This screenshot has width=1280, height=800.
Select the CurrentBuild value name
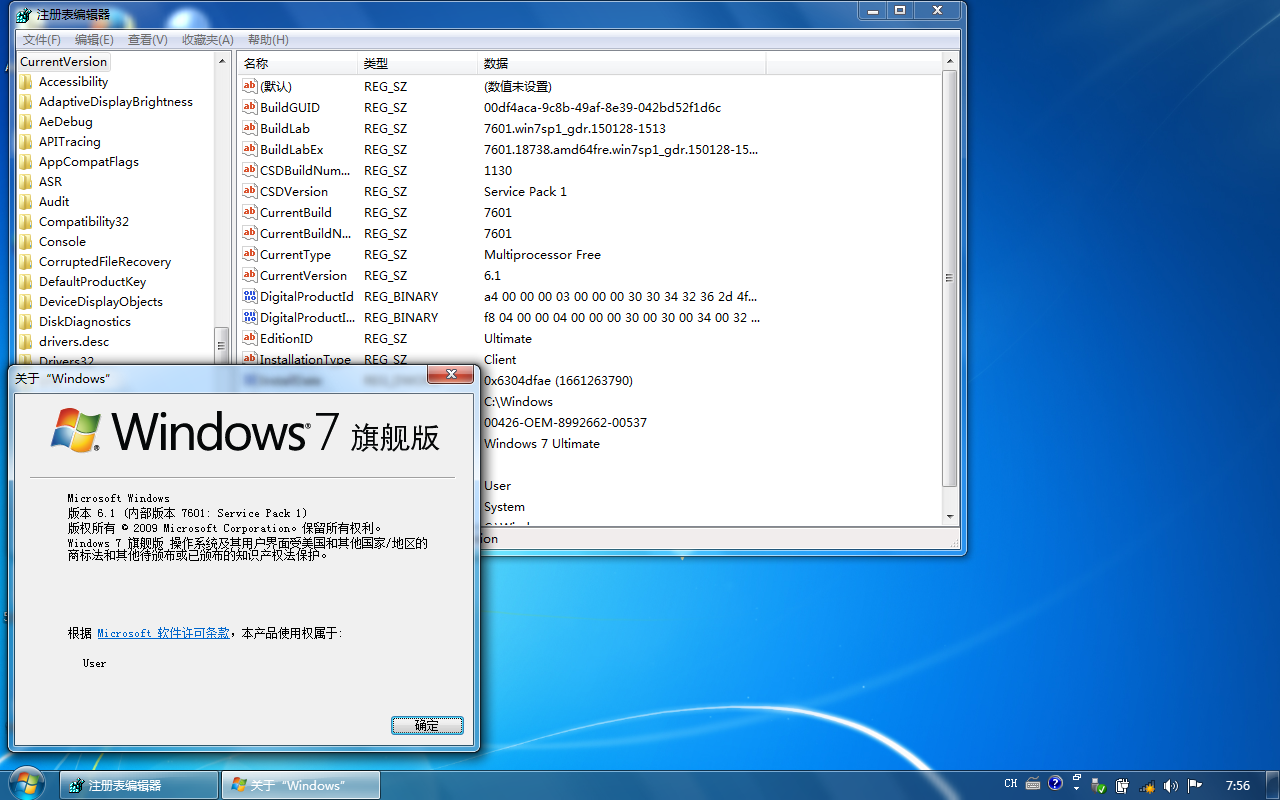(296, 212)
